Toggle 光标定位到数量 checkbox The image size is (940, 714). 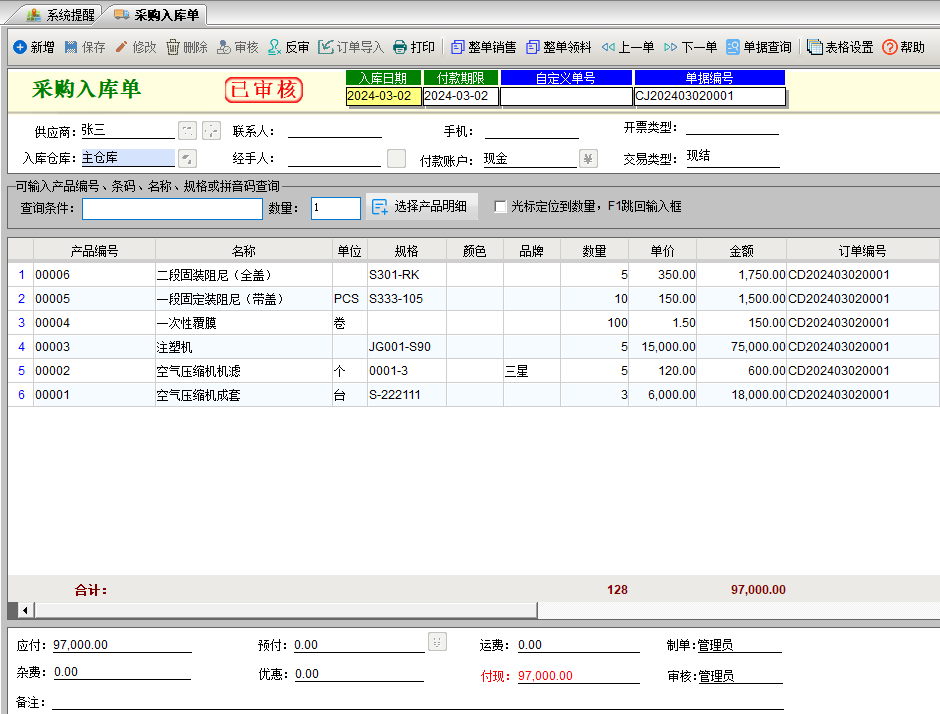[500, 207]
